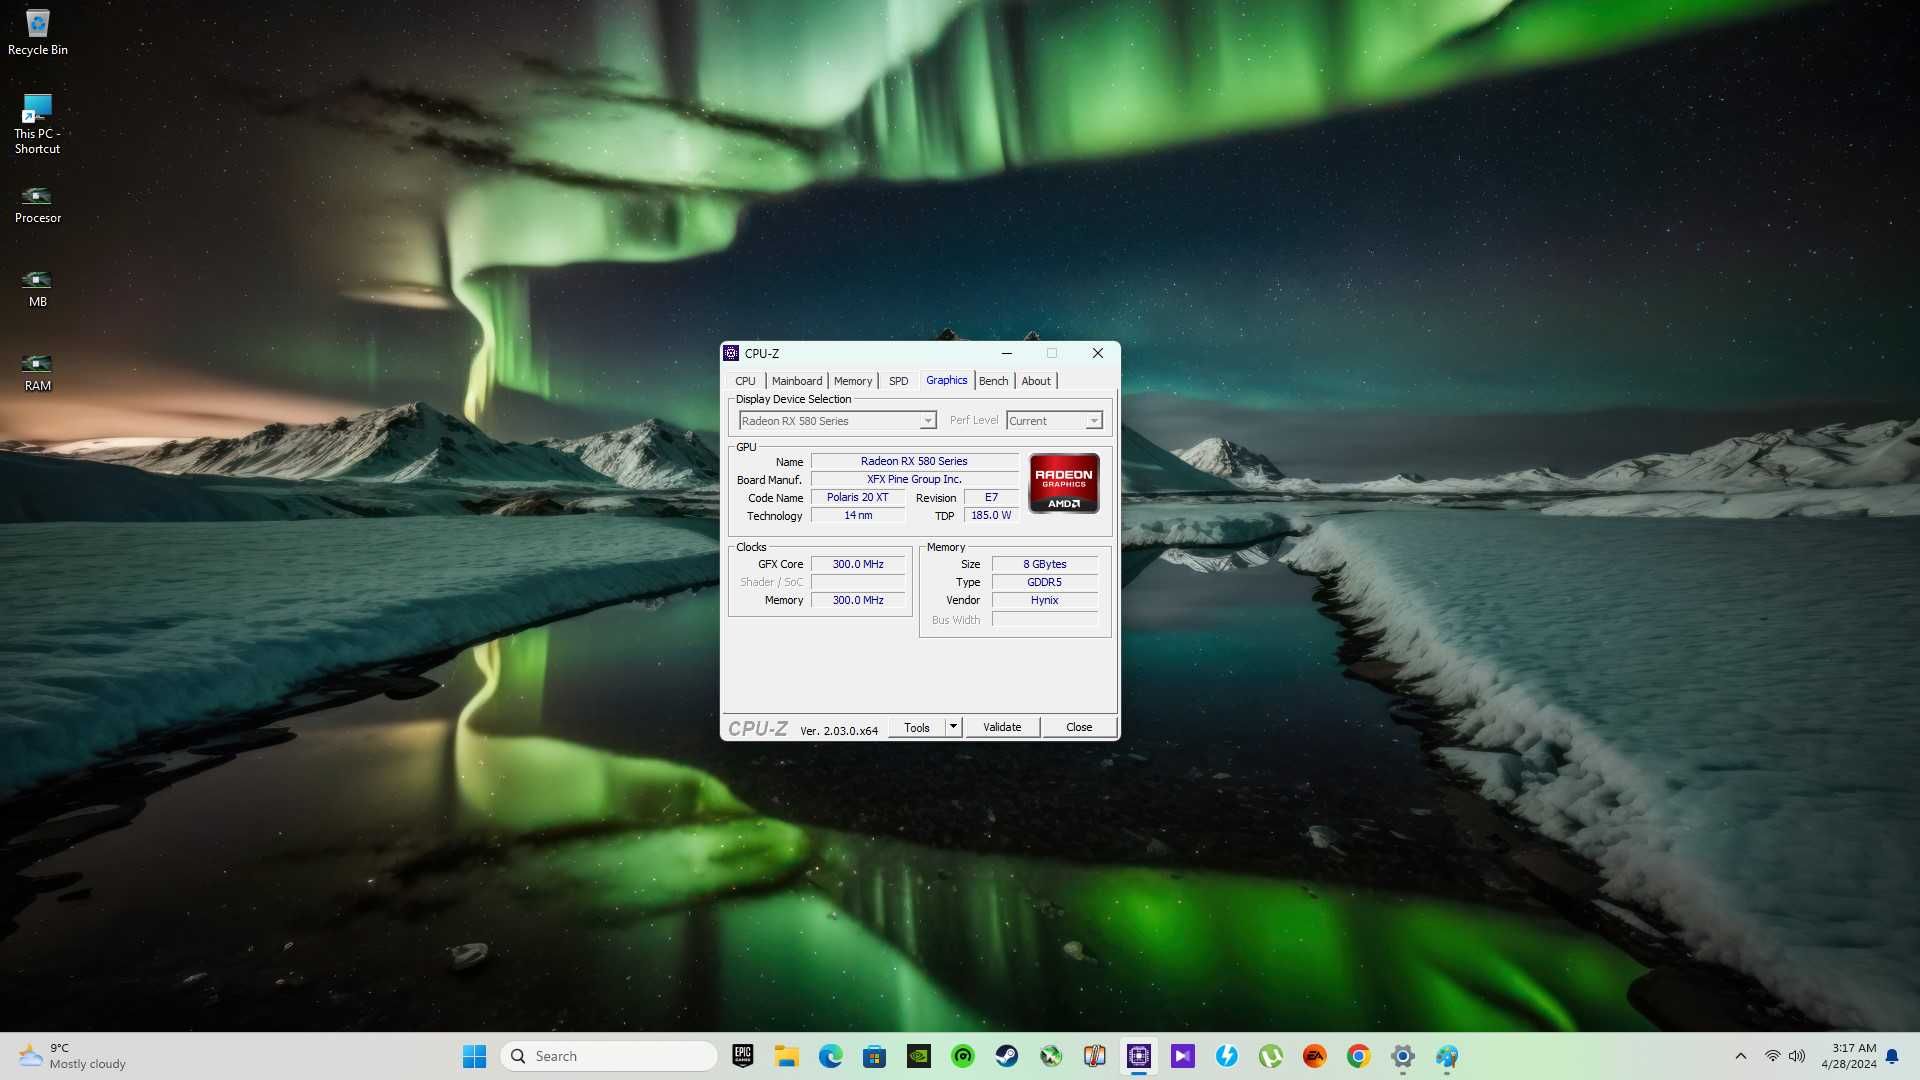Screen dimensions: 1920x1080
Task: Open Paint palette icon on taskbar
Action: click(1446, 1056)
